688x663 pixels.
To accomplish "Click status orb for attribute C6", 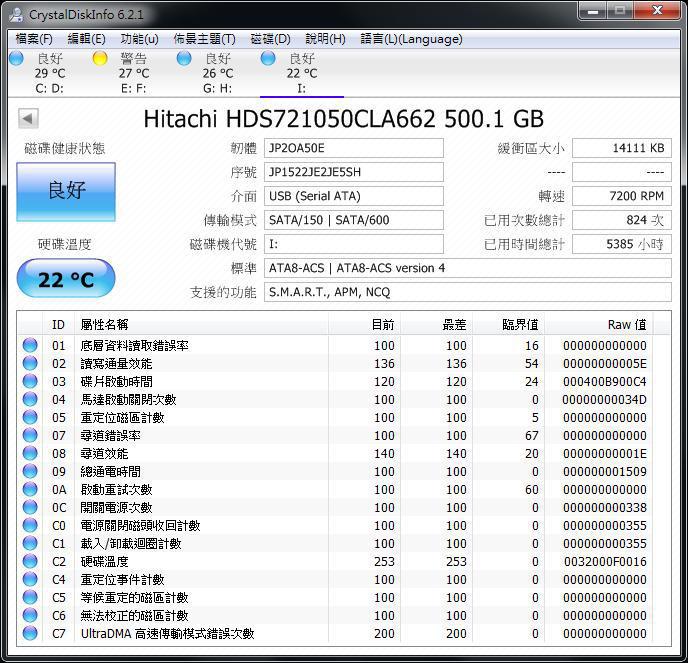I will coord(30,615).
